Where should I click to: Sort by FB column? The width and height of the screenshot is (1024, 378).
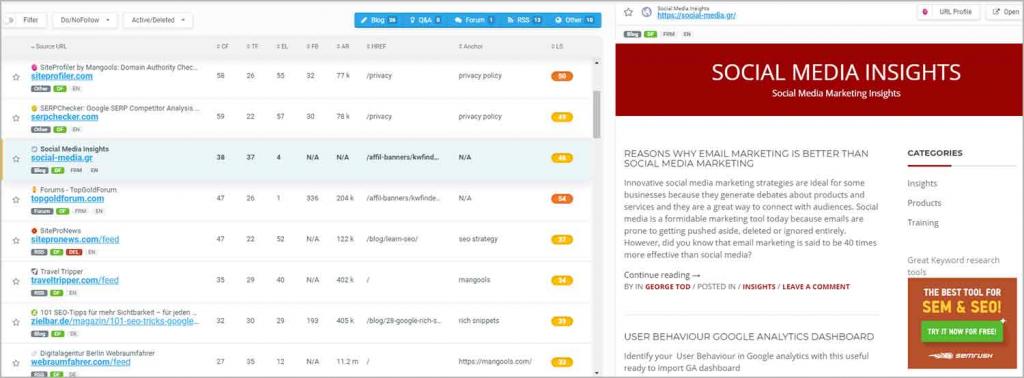click(x=312, y=46)
